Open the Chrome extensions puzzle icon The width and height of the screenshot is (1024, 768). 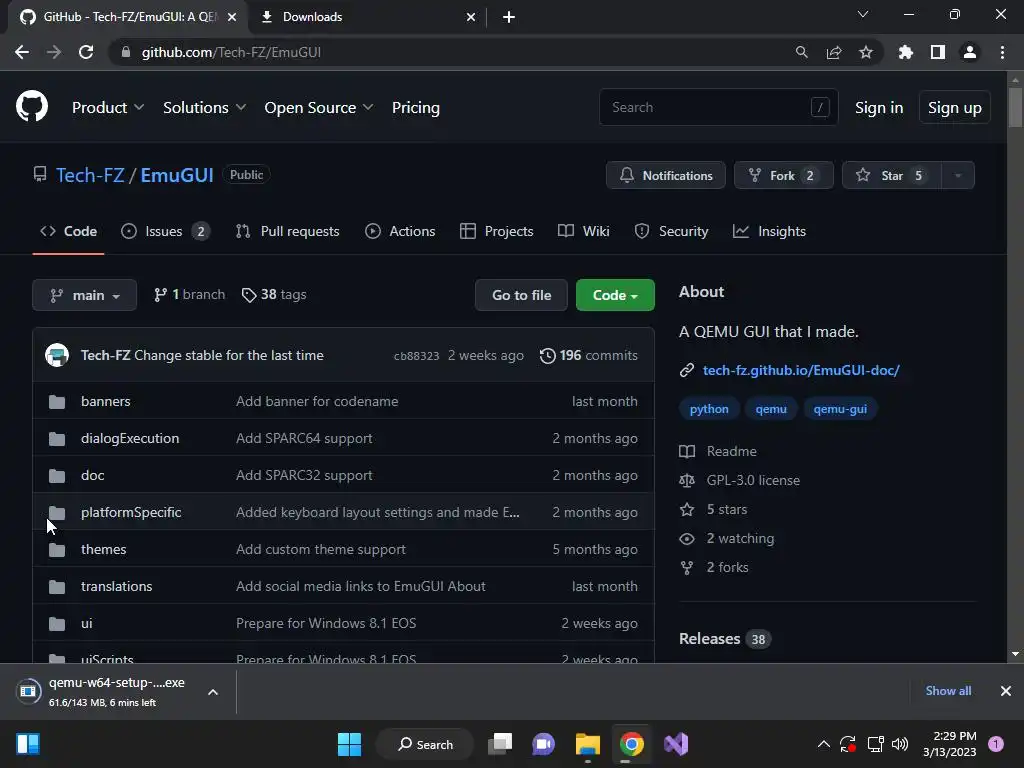coord(906,52)
